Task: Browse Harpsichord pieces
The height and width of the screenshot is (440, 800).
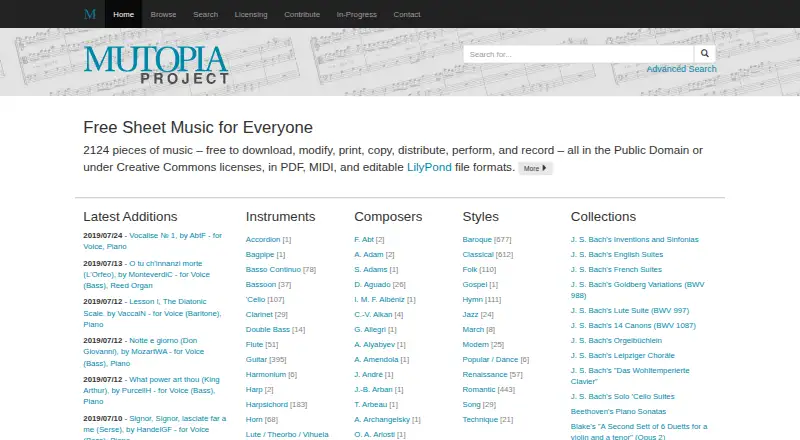Action: point(267,405)
